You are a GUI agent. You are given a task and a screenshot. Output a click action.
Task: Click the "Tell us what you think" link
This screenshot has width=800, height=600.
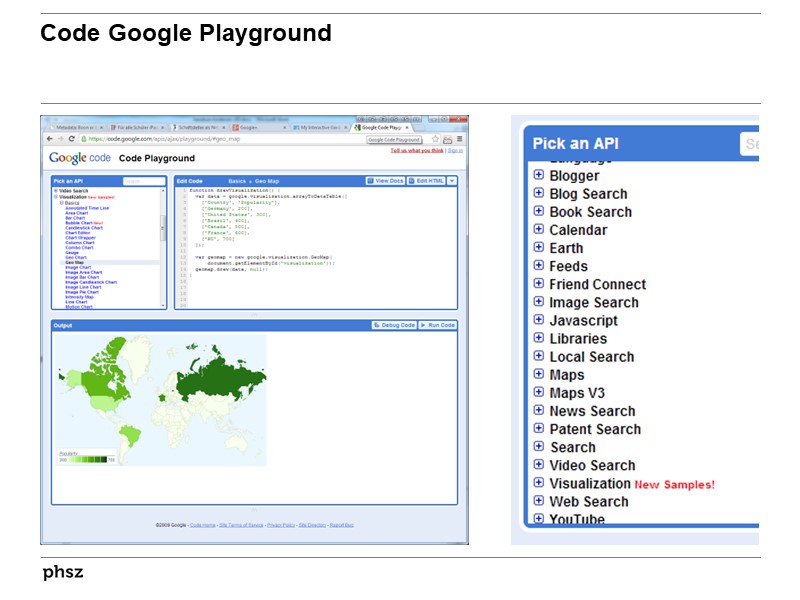416,152
